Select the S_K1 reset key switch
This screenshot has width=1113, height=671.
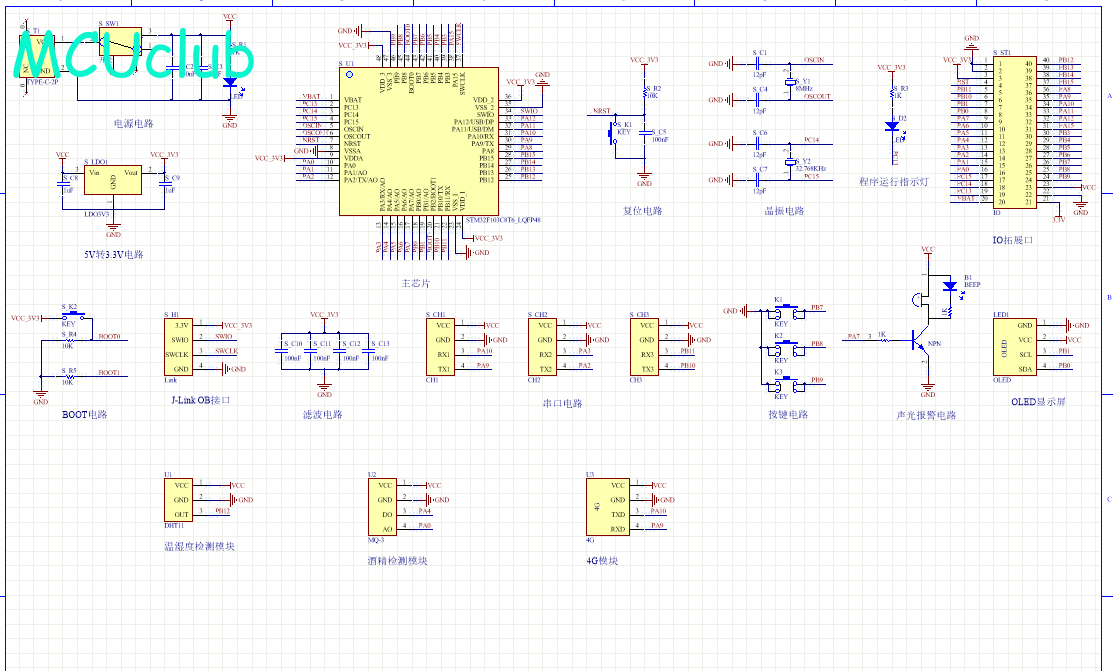click(x=613, y=132)
